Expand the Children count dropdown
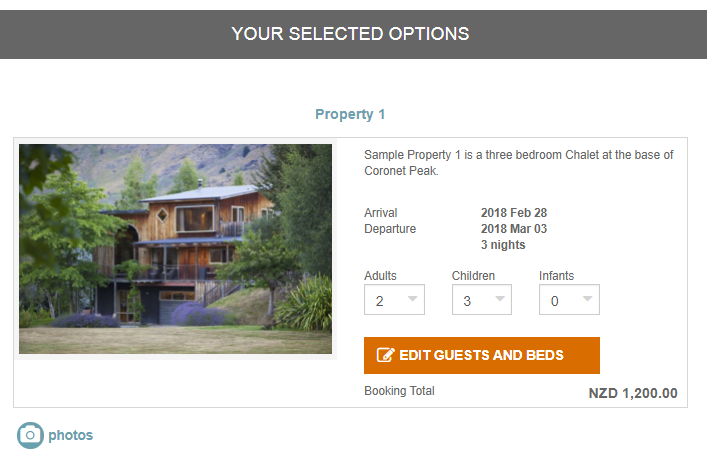This screenshot has width=707, height=455. pyautogui.click(x=482, y=299)
